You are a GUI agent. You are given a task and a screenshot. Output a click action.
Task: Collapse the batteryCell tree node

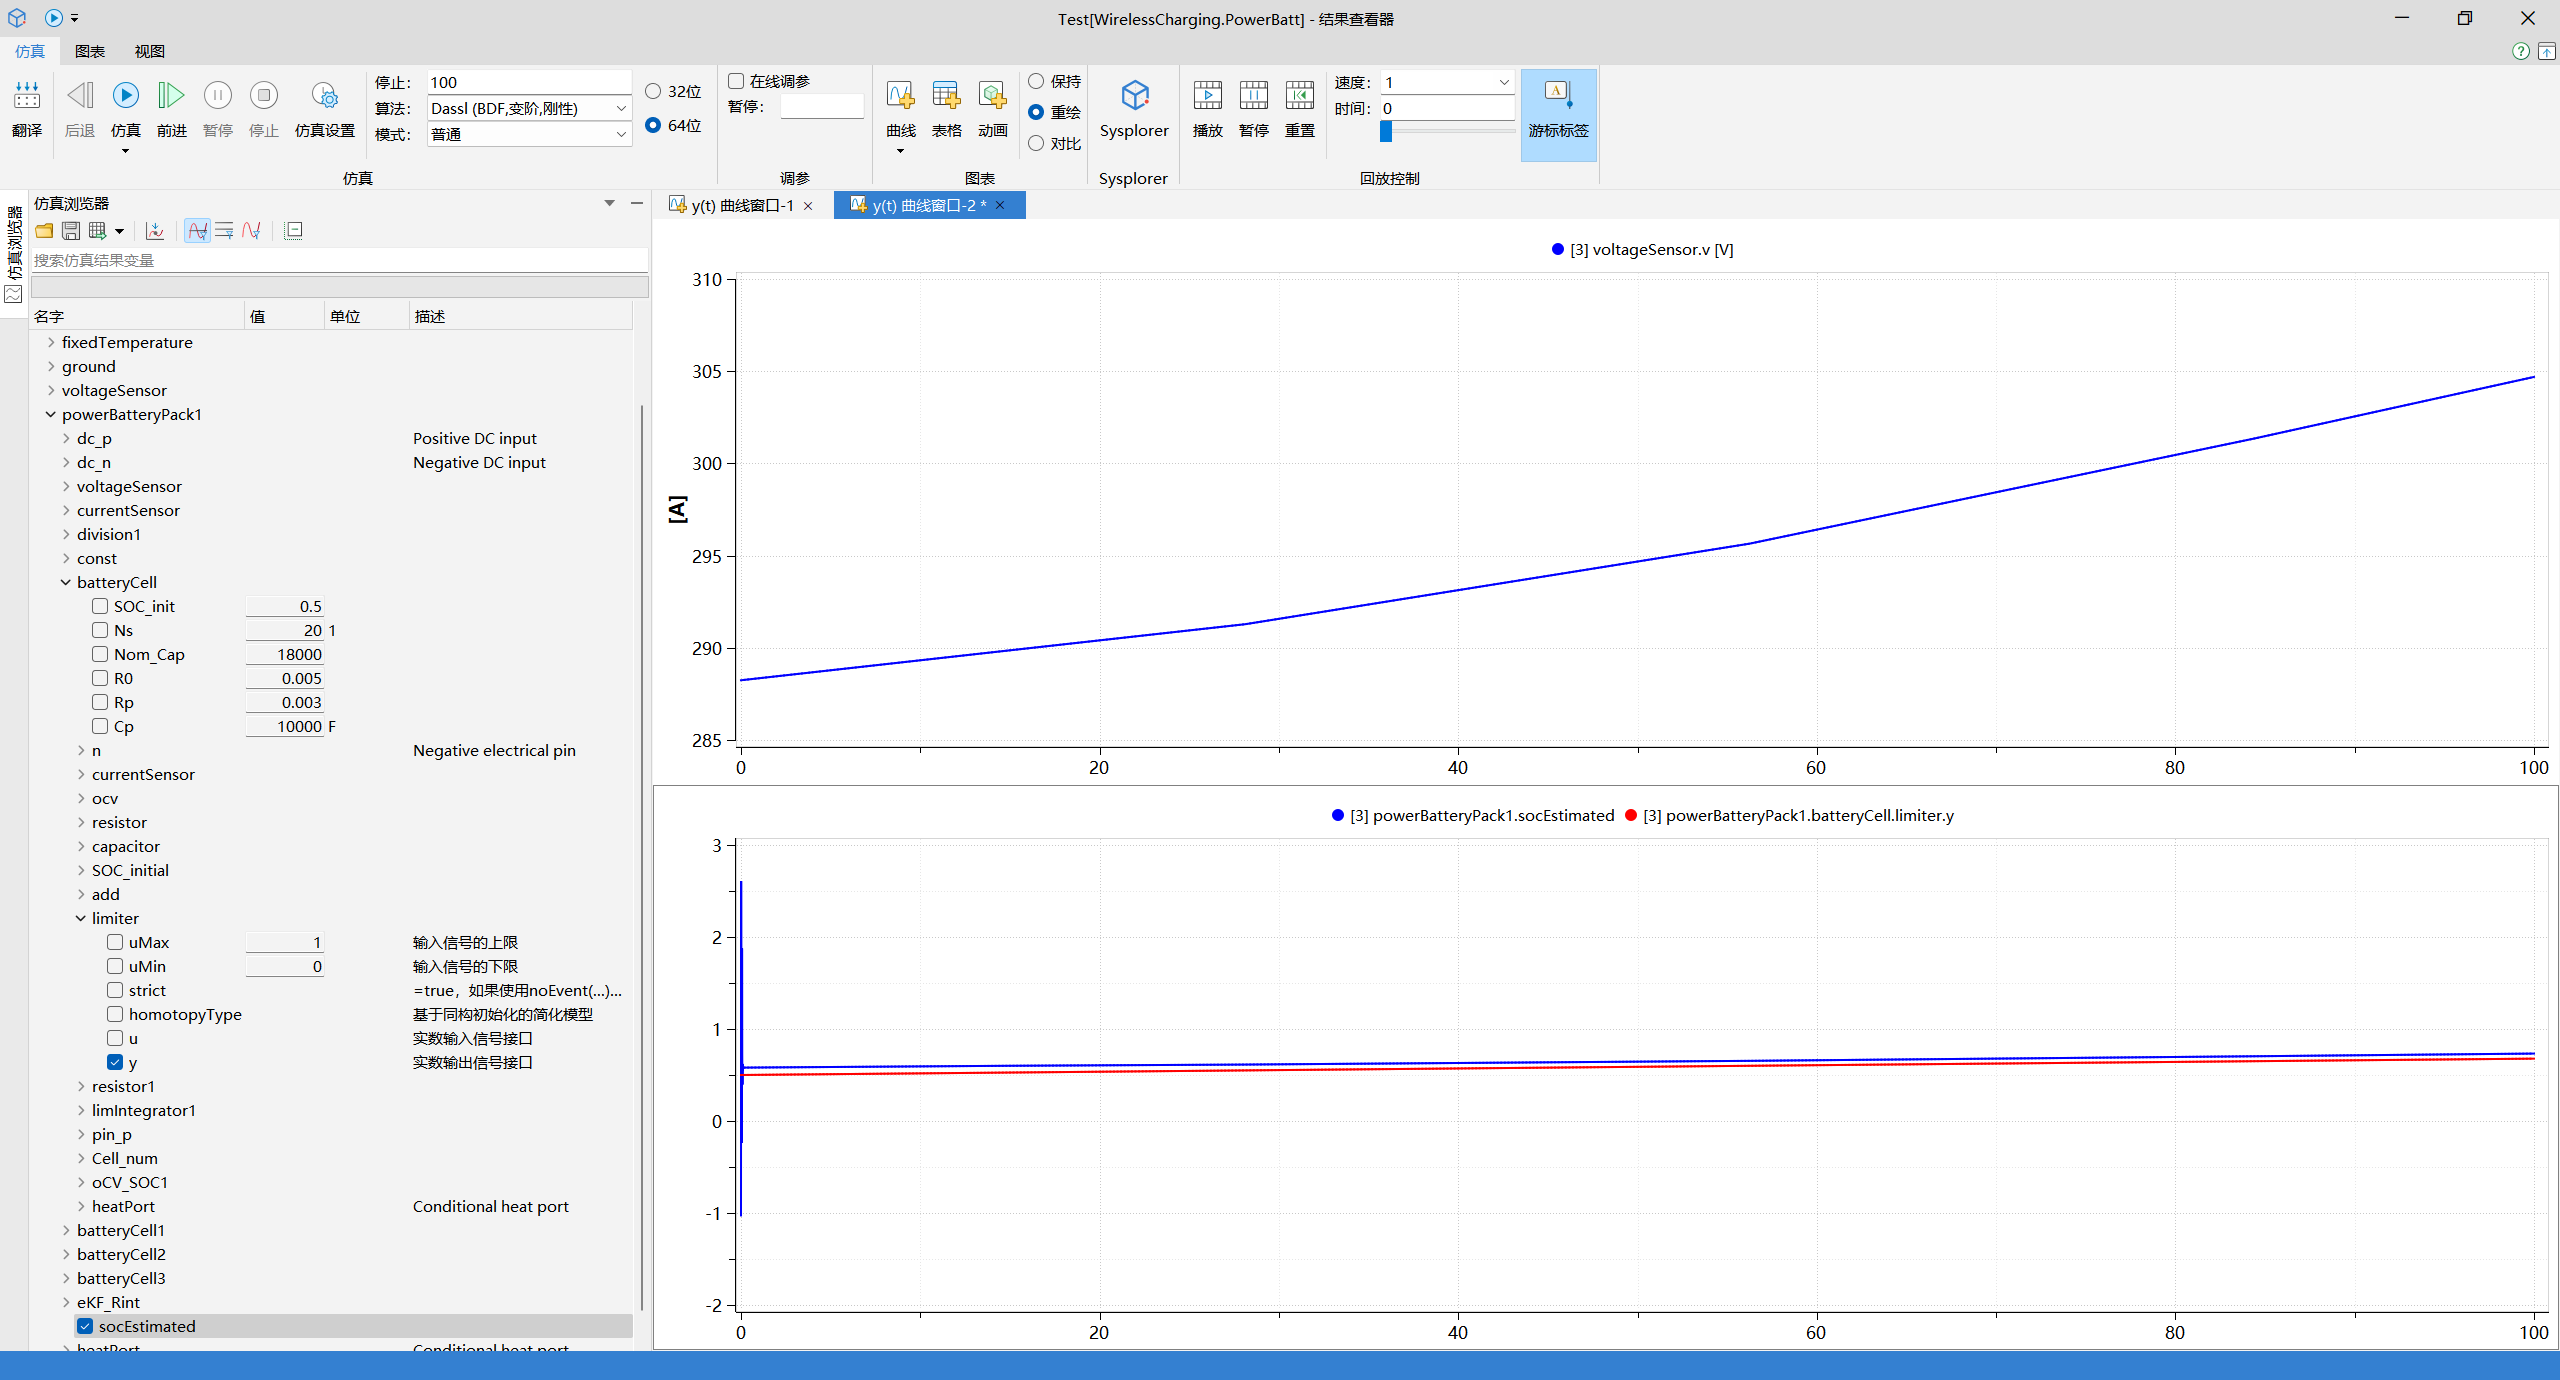pos(66,582)
